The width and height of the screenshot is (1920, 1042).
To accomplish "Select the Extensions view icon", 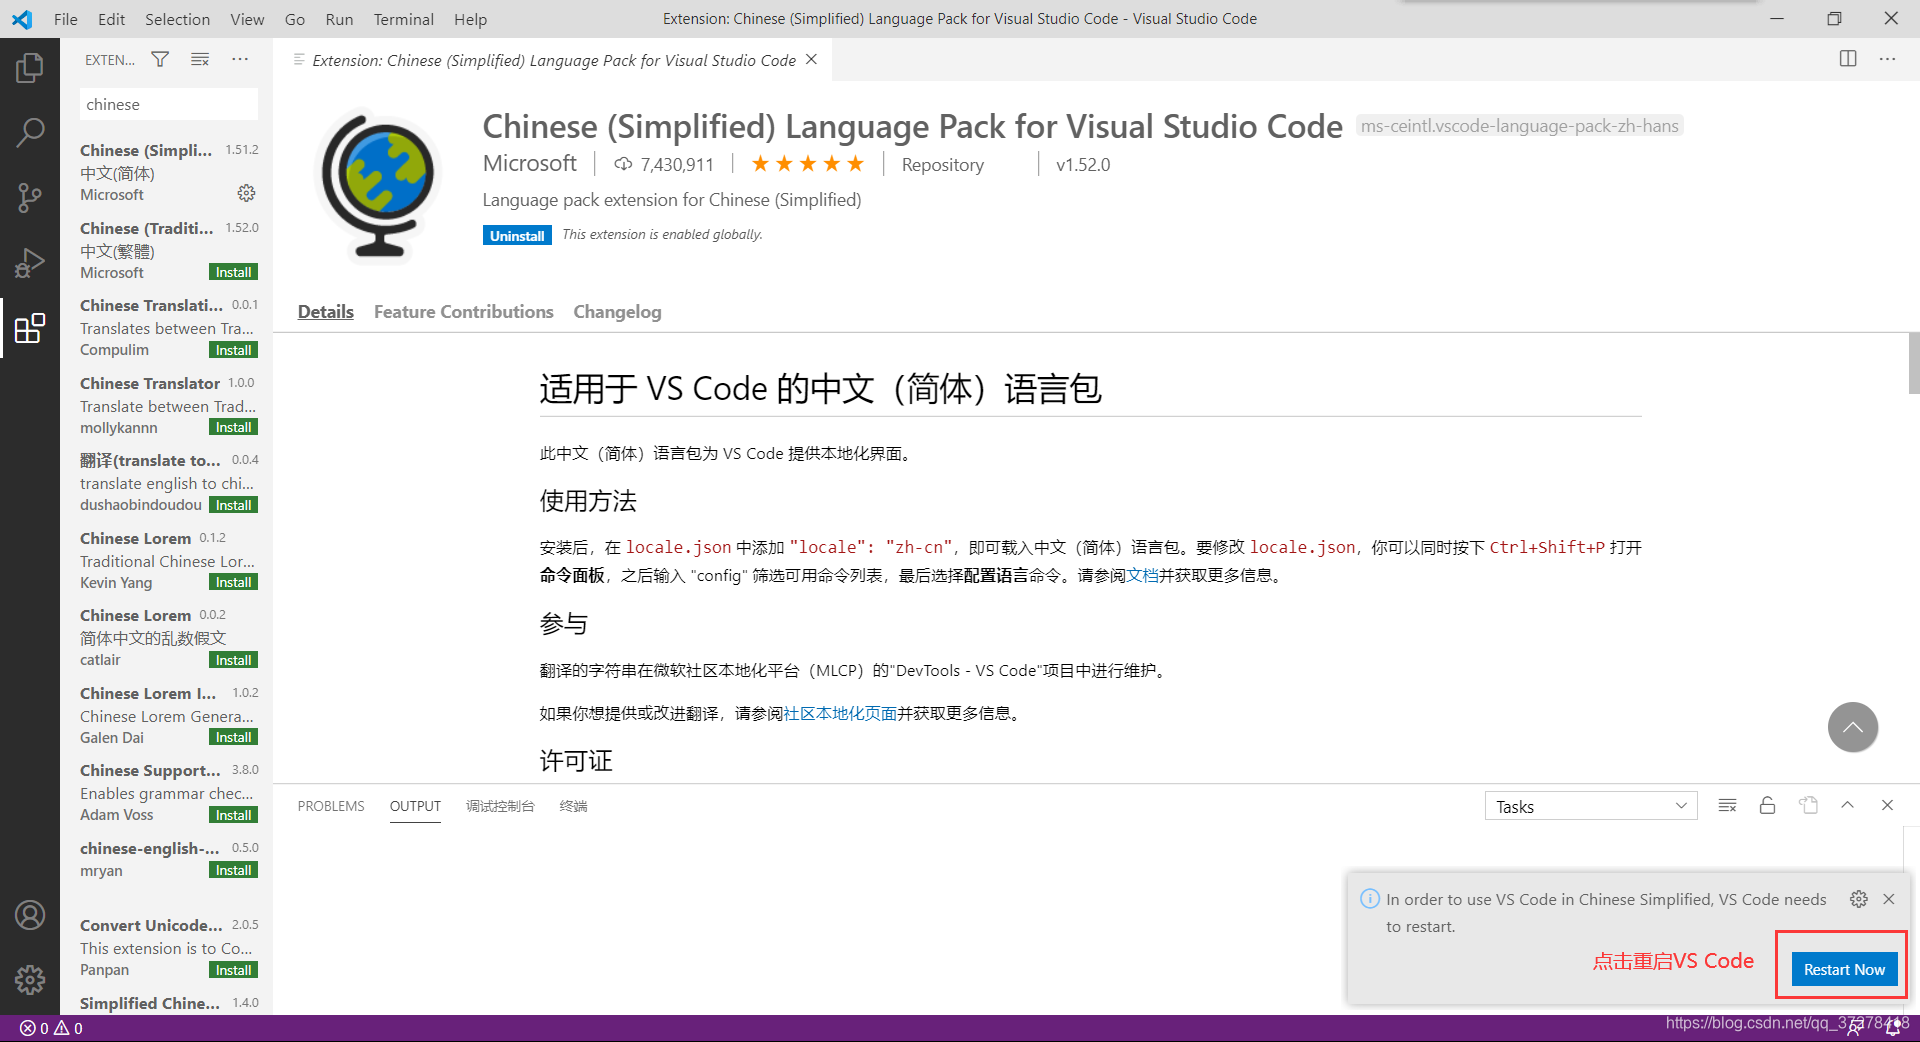I will [x=30, y=328].
